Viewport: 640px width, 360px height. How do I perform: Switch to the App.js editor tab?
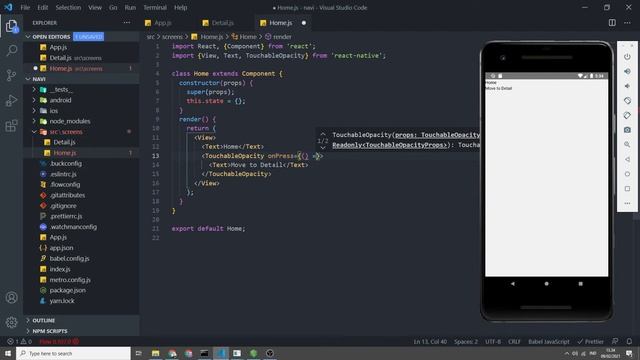point(162,23)
